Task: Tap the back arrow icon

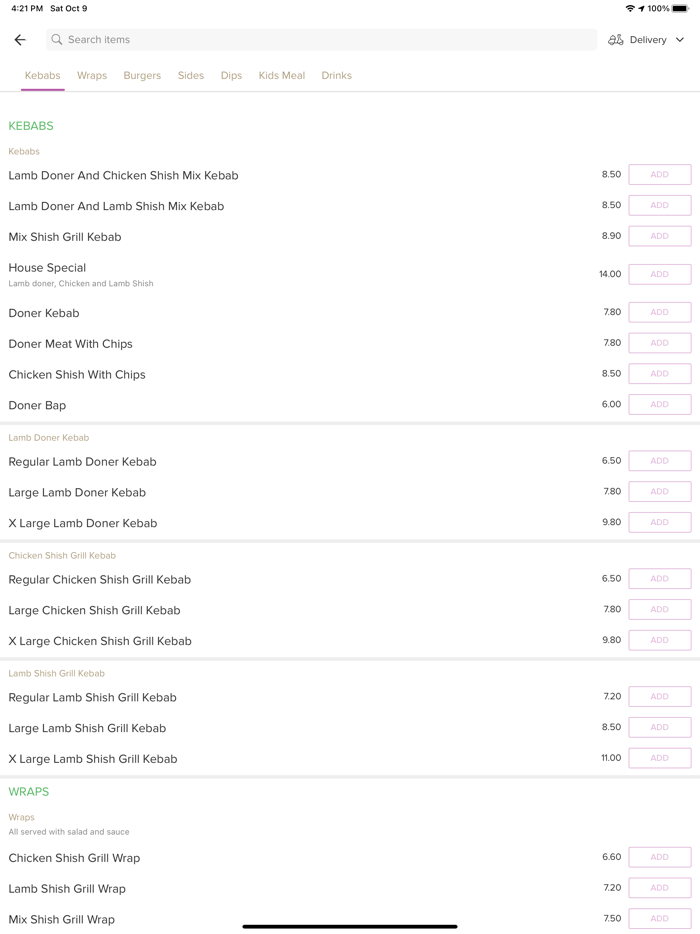Action: [20, 40]
